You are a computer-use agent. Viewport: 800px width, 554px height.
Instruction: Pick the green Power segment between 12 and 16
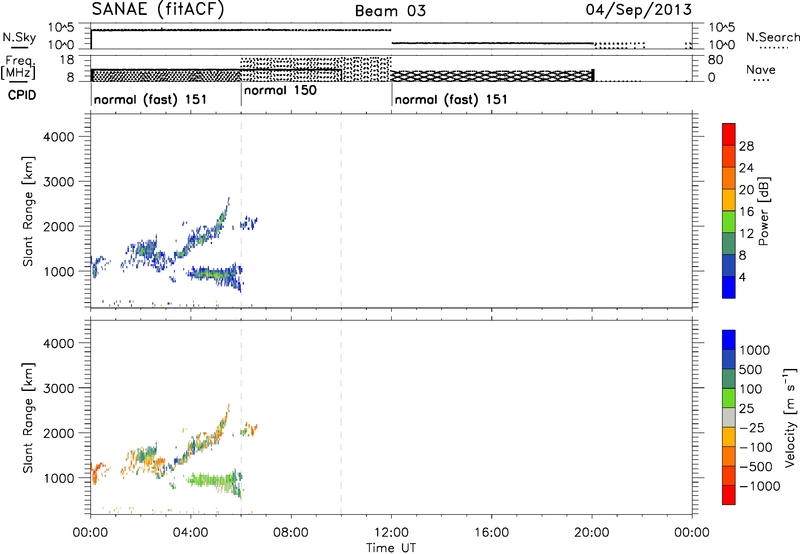click(729, 221)
